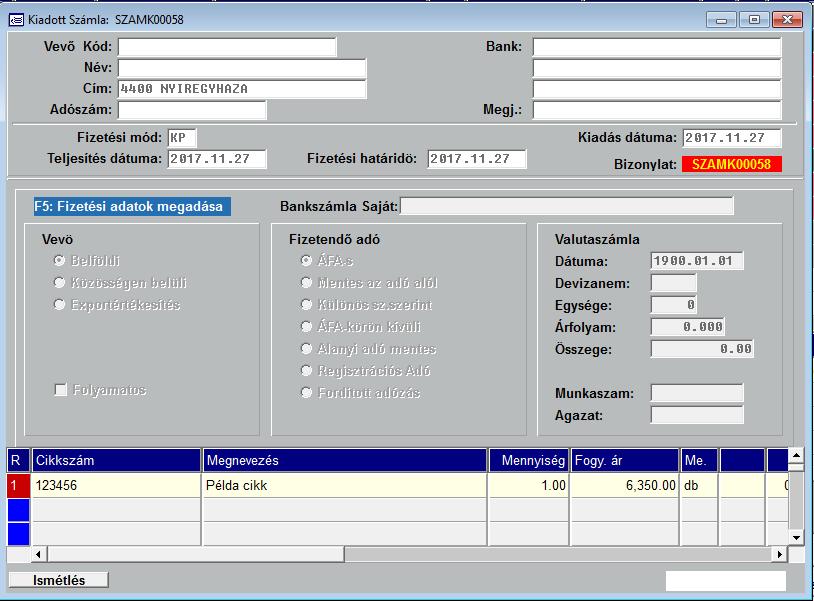Screen dimensions: 814x601
Task: Click the white status box near Ismétlés
Action: [726, 581]
